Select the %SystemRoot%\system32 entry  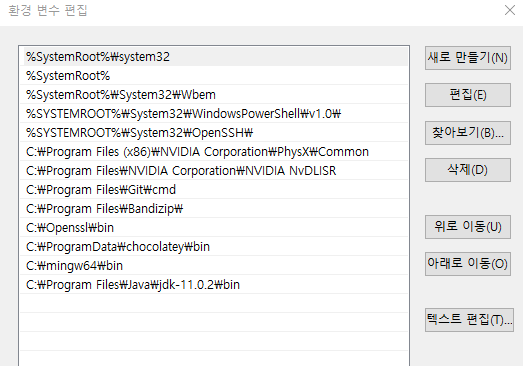point(214,57)
